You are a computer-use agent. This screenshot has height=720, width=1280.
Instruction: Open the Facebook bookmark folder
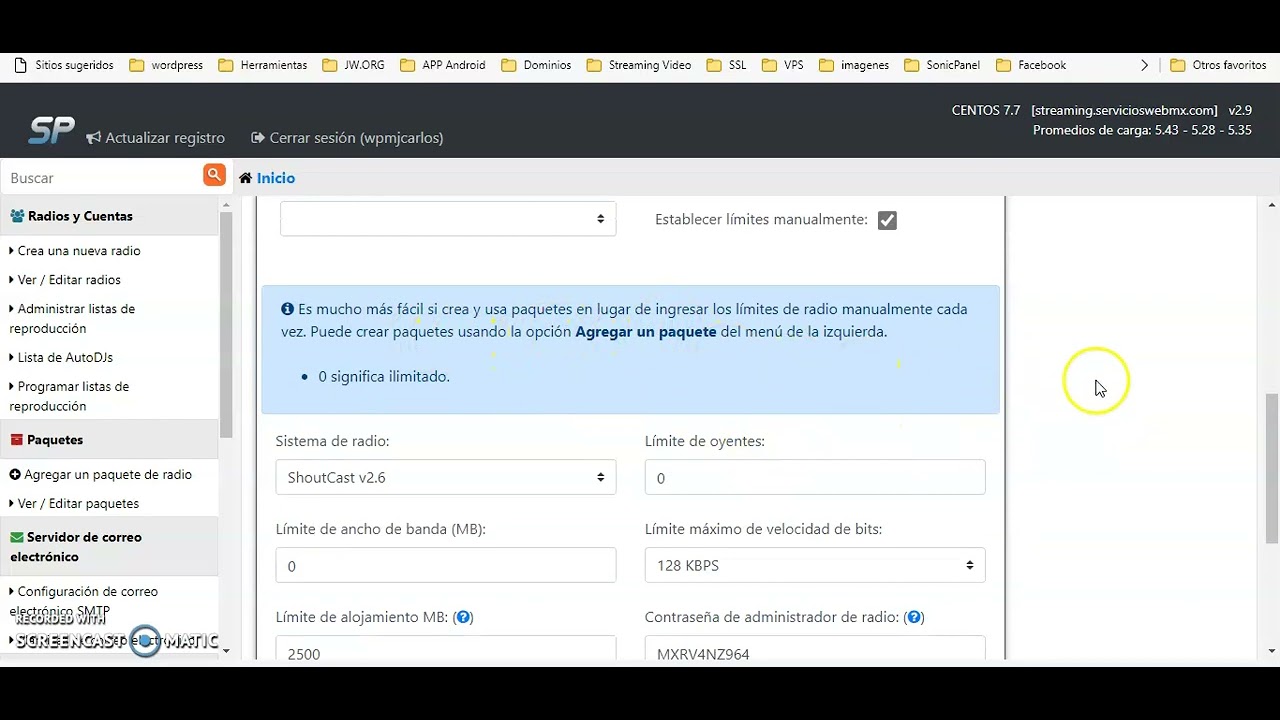coord(1031,65)
